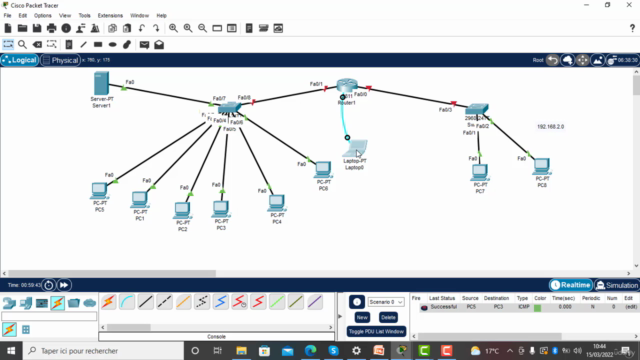The image size is (640, 360).
Task: Open Skype from the taskbar
Action: point(333,351)
